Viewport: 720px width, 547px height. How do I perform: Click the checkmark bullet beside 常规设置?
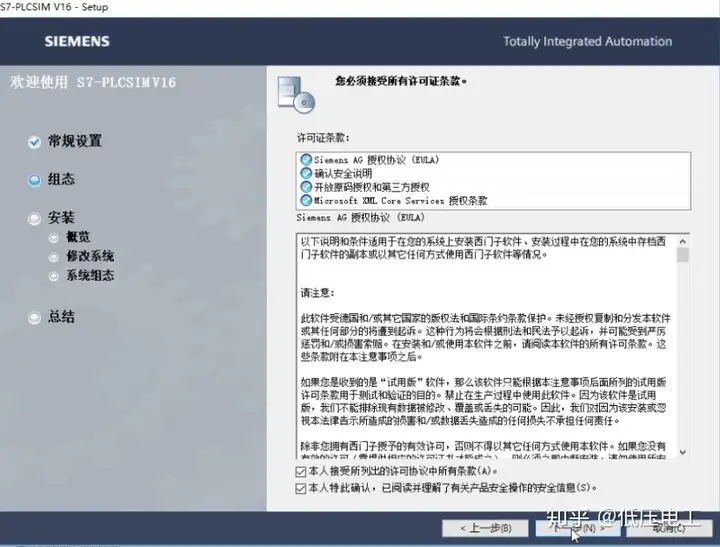[x=34, y=142]
